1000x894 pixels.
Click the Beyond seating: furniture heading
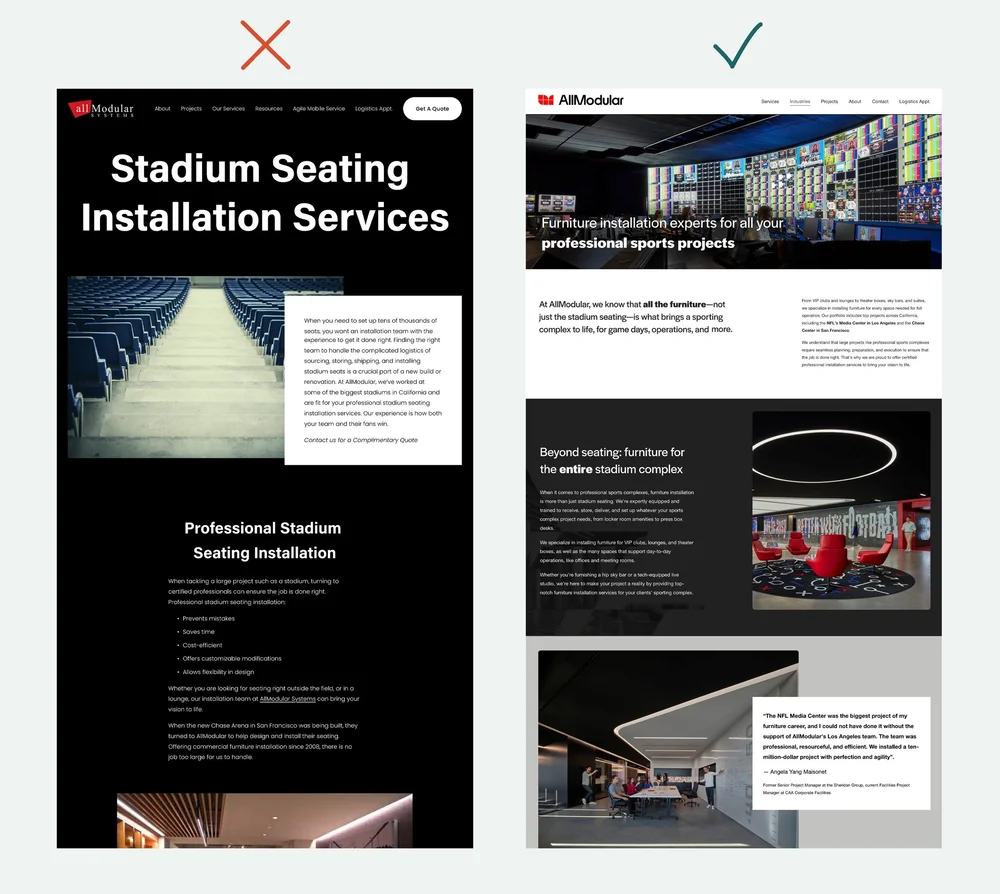(612, 460)
